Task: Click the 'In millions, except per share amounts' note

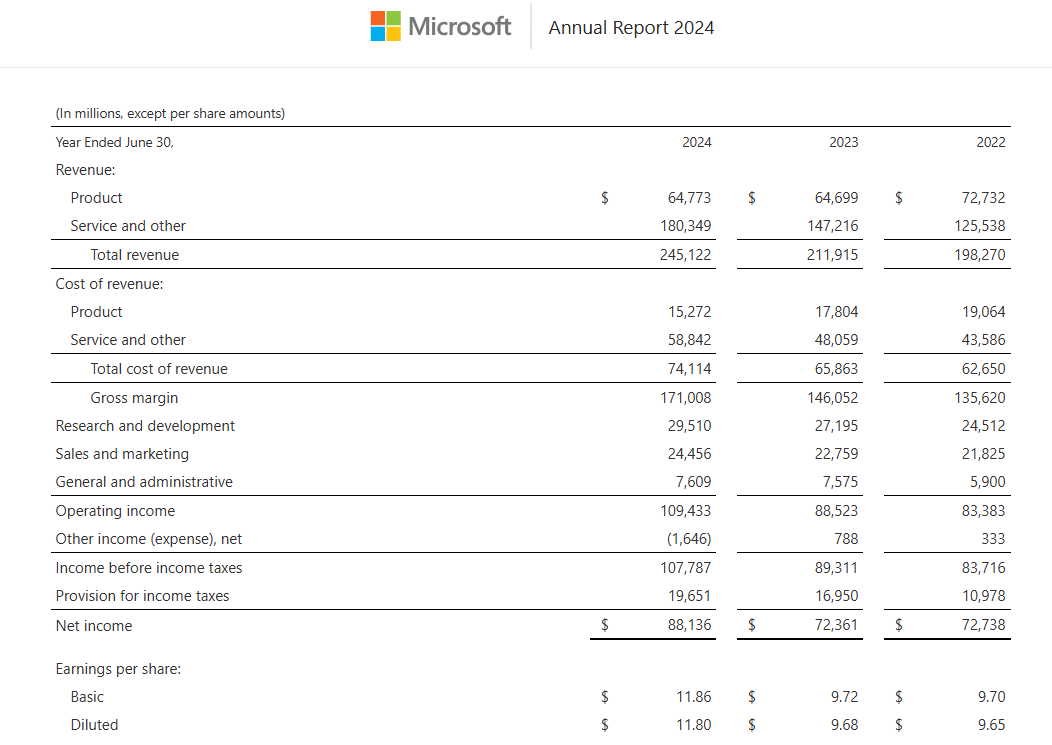Action: pos(170,113)
